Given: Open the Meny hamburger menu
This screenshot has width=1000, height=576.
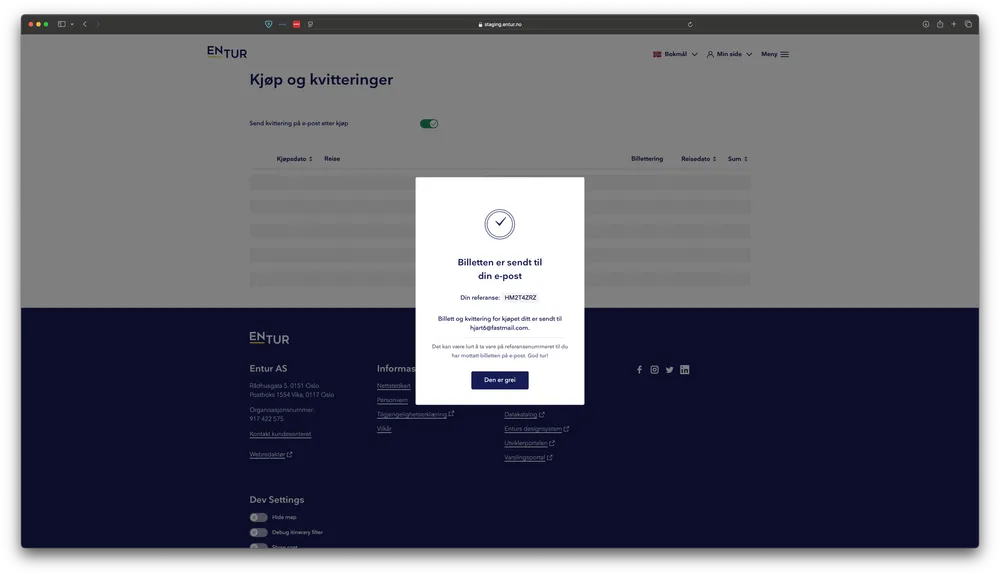Looking at the screenshot, I should (775, 54).
